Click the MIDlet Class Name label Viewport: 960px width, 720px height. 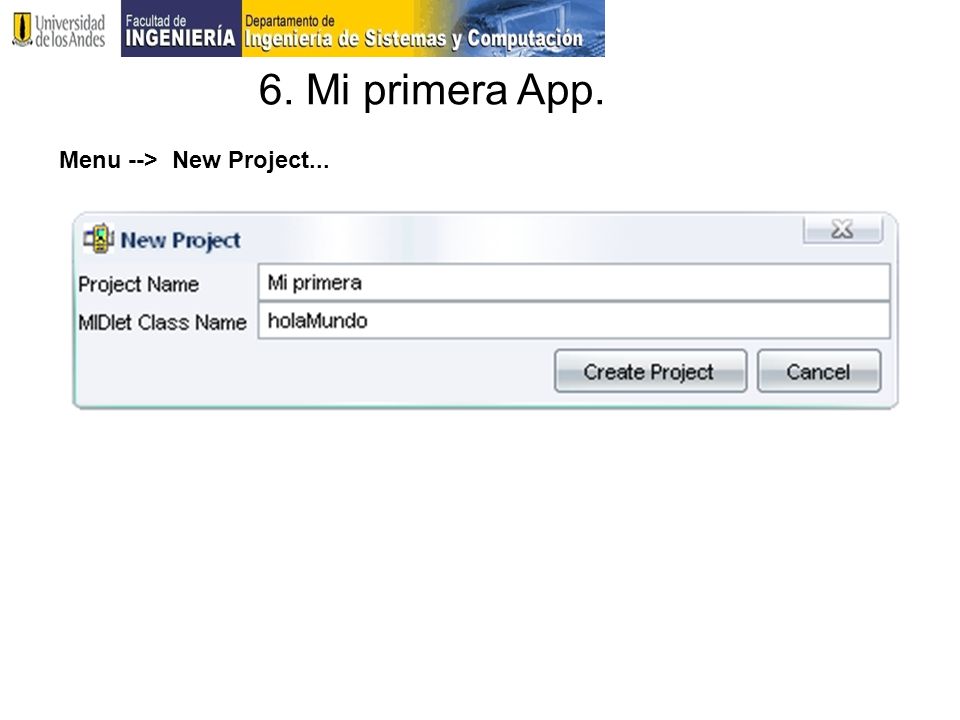pyautogui.click(x=162, y=322)
